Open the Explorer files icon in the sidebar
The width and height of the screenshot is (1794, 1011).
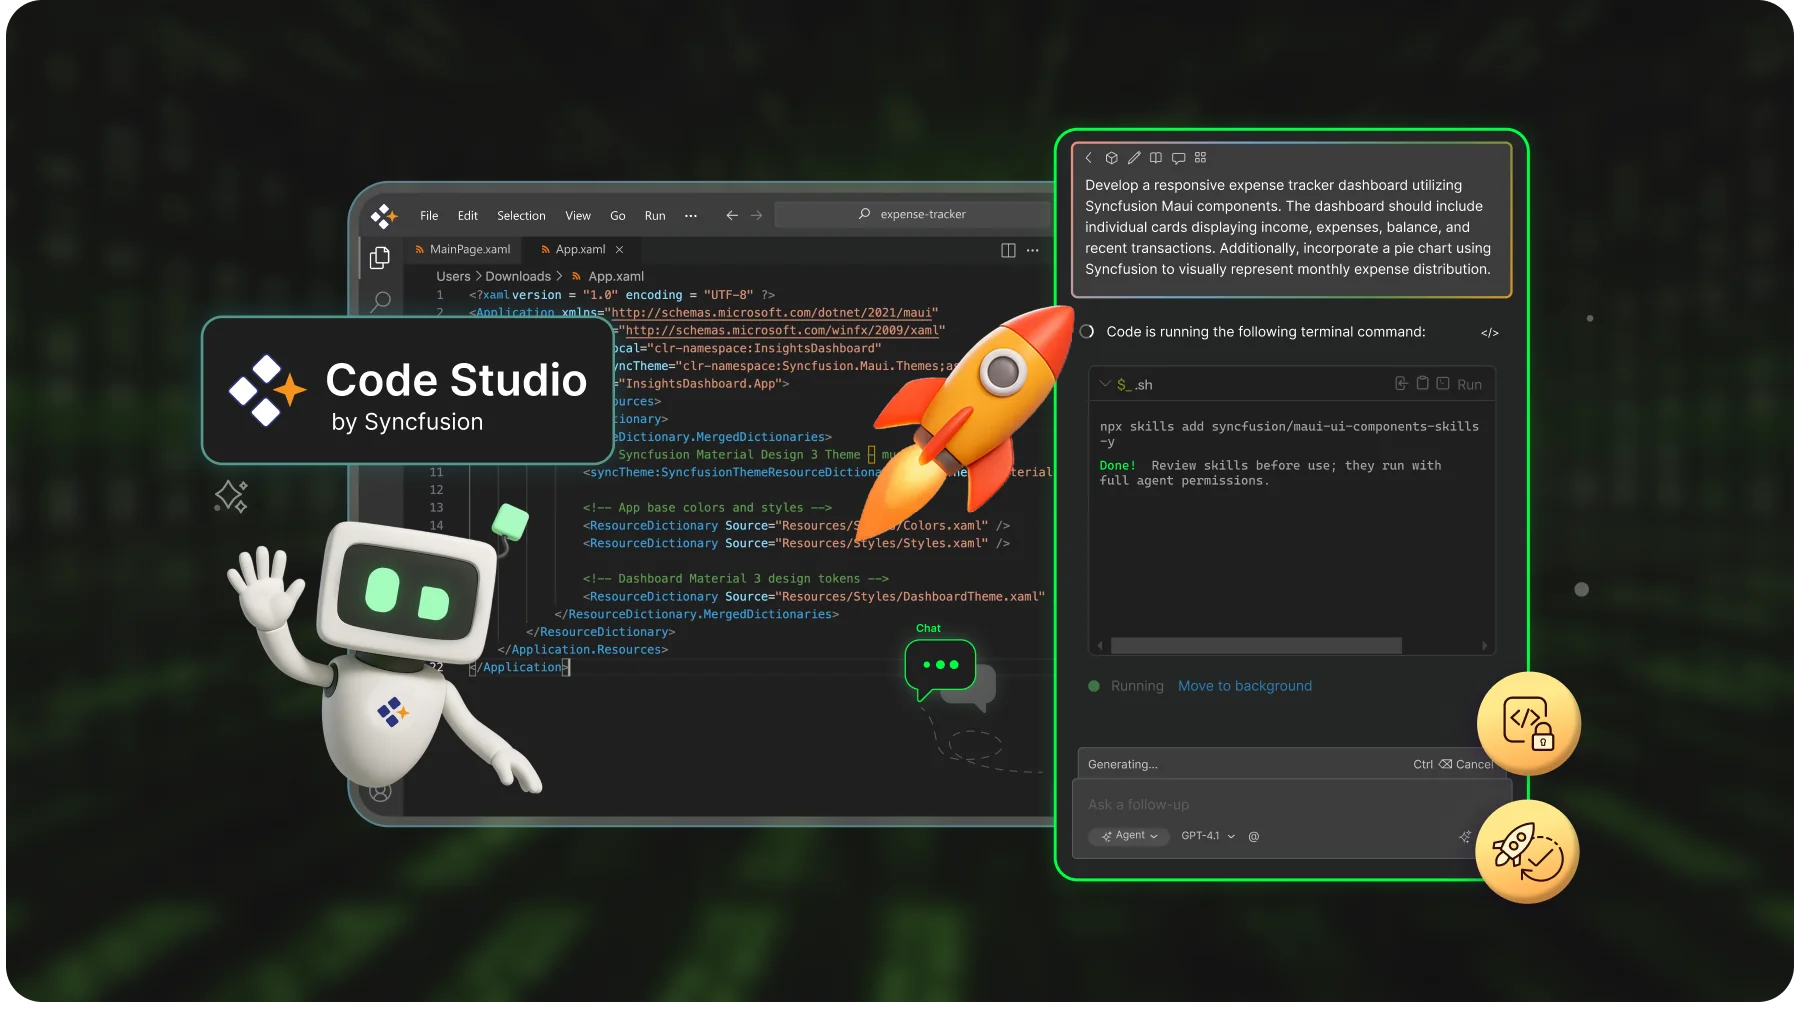pos(379,258)
